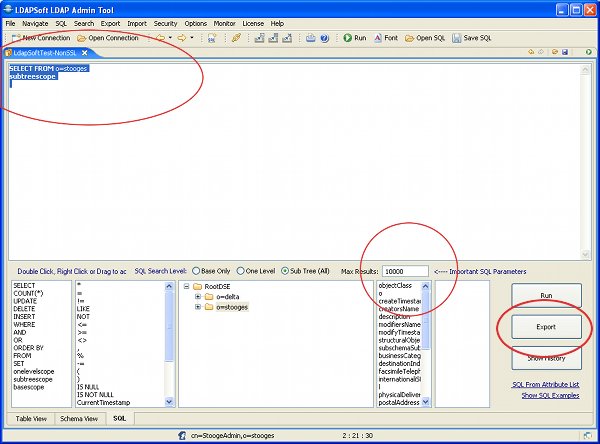The image size is (600, 444).
Task: Click the first schema toolbar icon after the pencil
Action: 259,38
